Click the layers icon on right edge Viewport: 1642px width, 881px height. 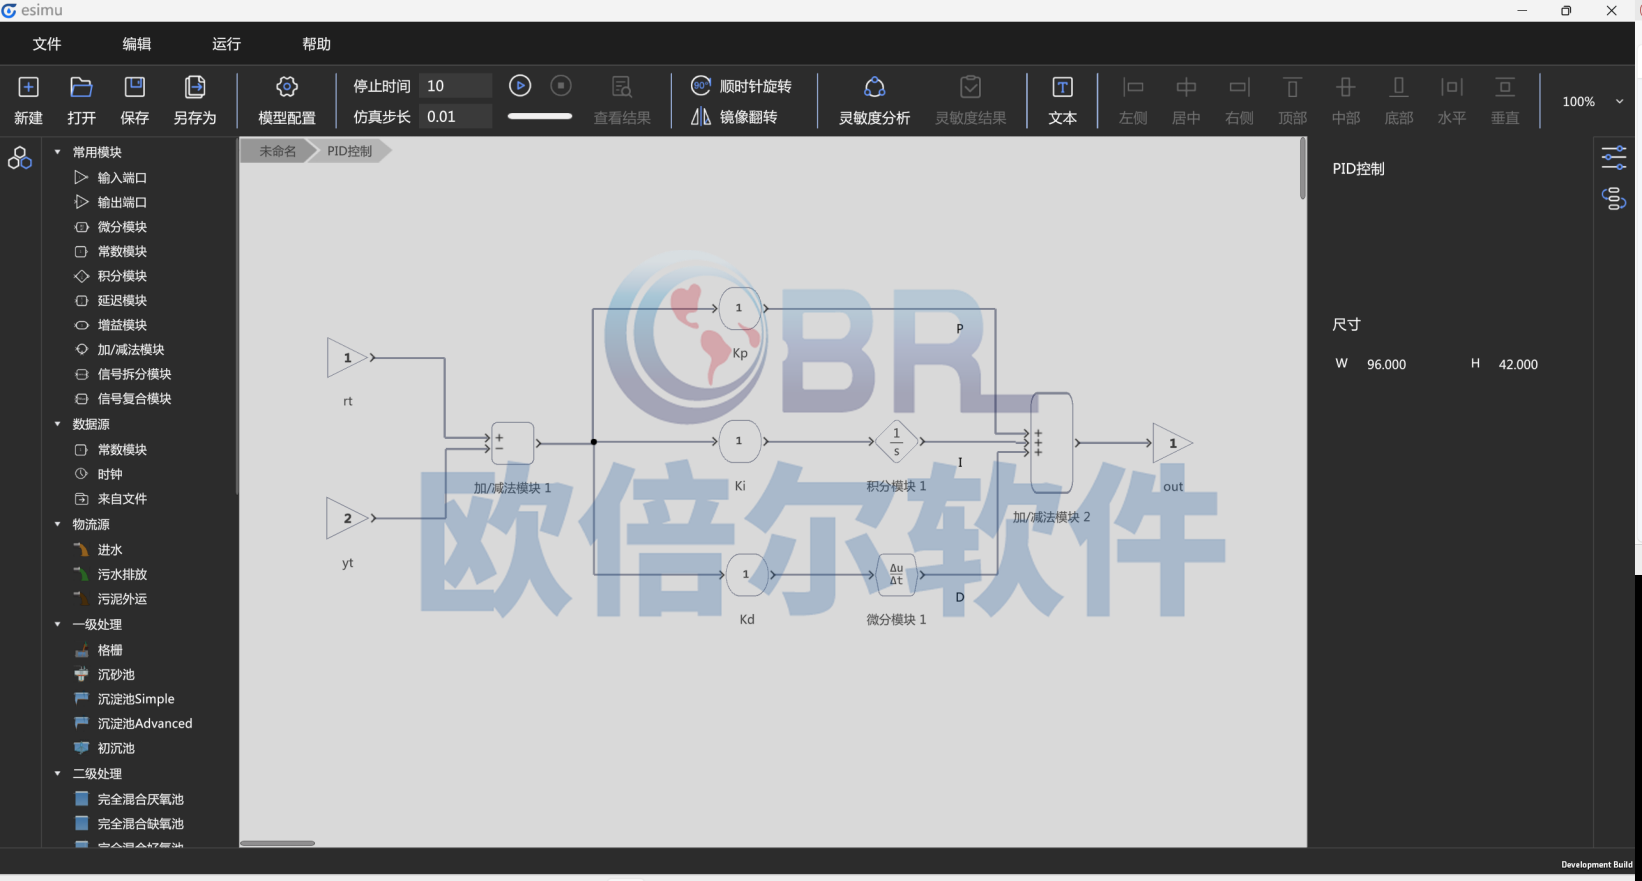click(1614, 199)
